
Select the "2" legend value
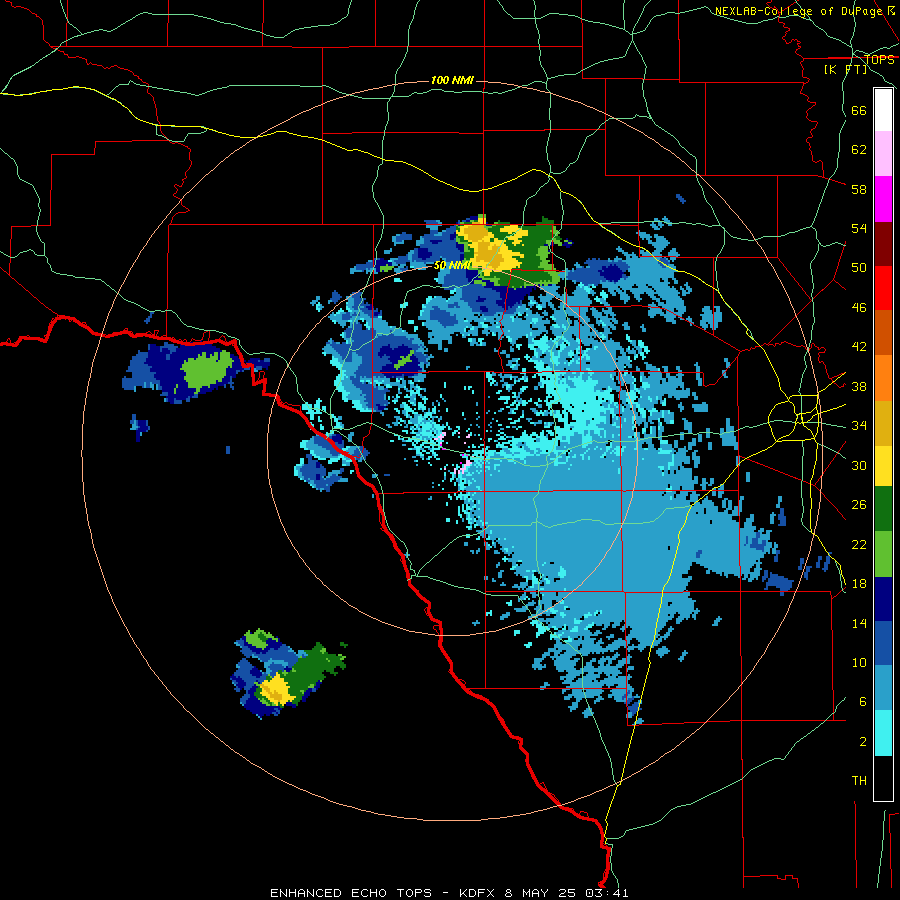pos(863,742)
